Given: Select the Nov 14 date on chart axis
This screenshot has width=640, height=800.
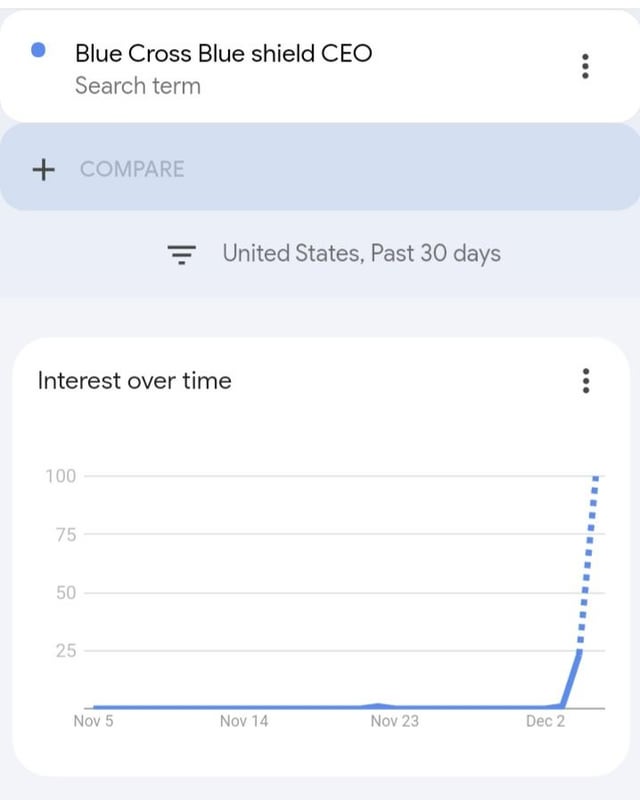Looking at the screenshot, I should click(244, 721).
